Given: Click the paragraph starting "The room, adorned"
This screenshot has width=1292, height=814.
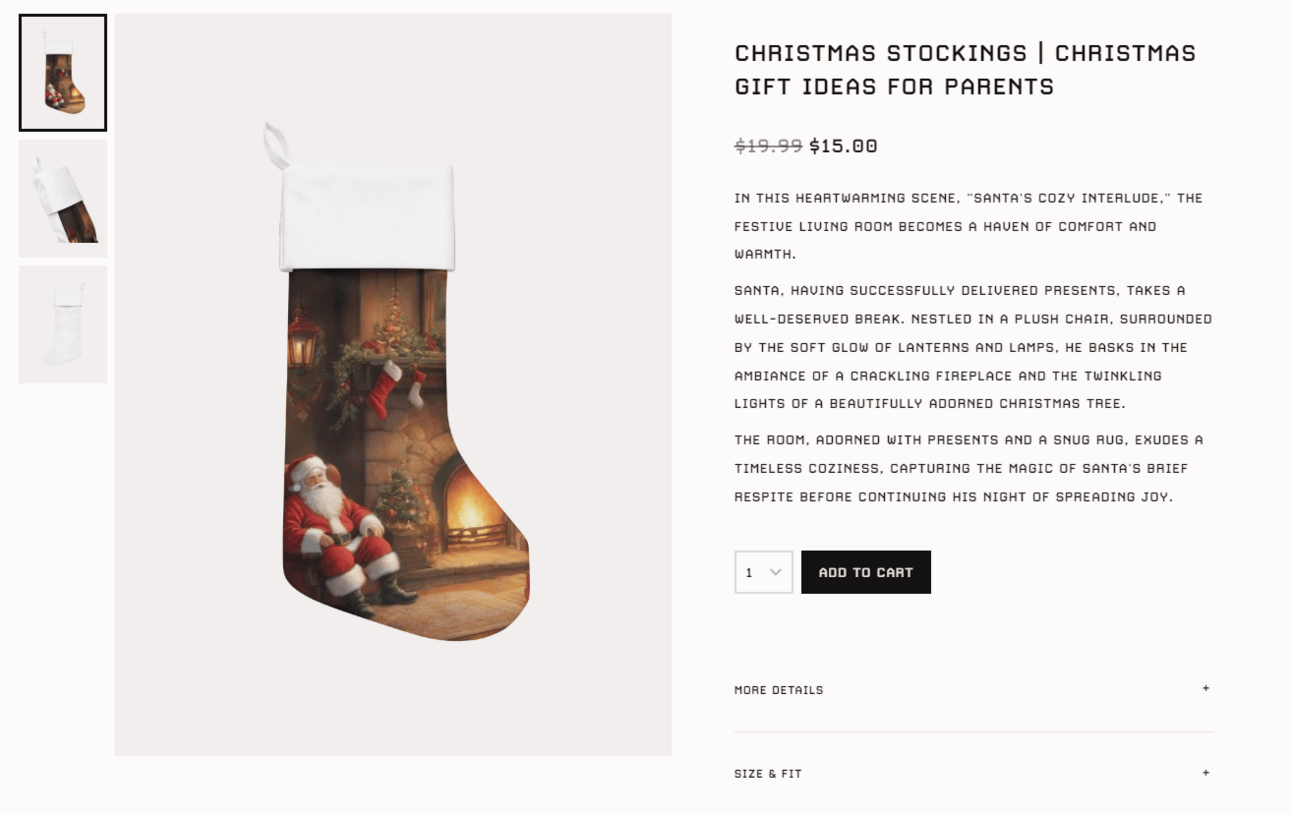Looking at the screenshot, I should 968,468.
